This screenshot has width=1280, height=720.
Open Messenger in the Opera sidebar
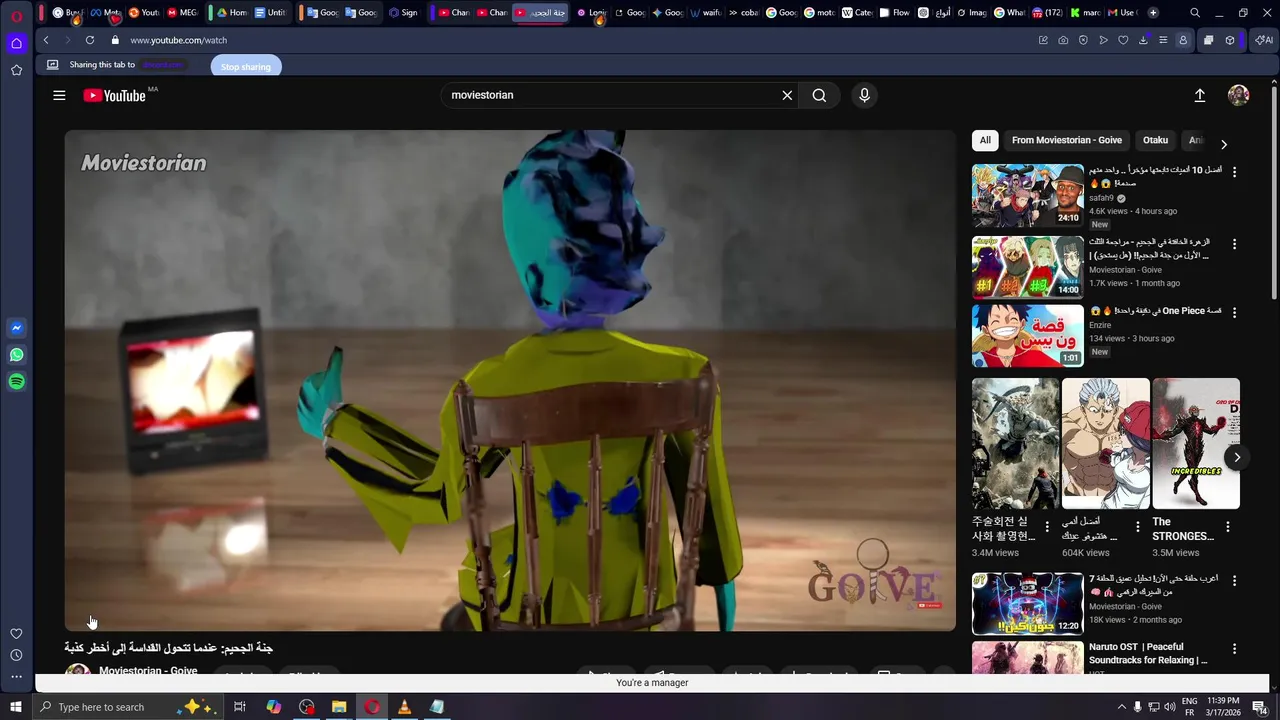click(16, 328)
